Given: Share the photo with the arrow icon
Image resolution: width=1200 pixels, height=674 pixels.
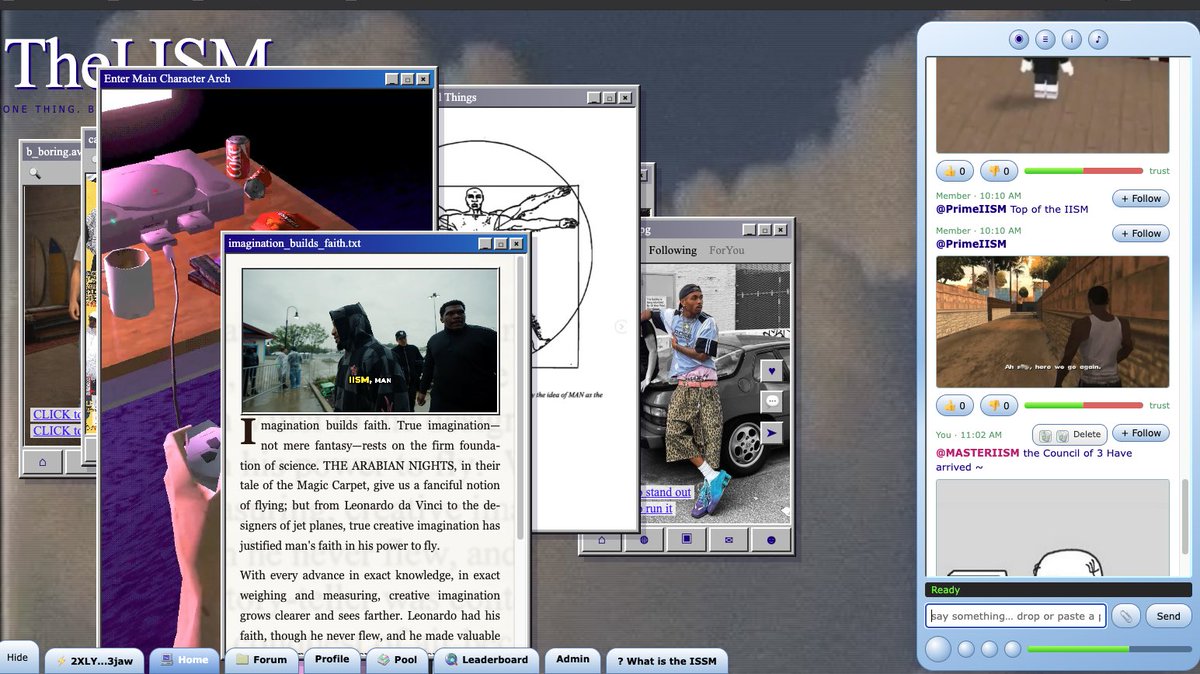Looking at the screenshot, I should pos(771,432).
